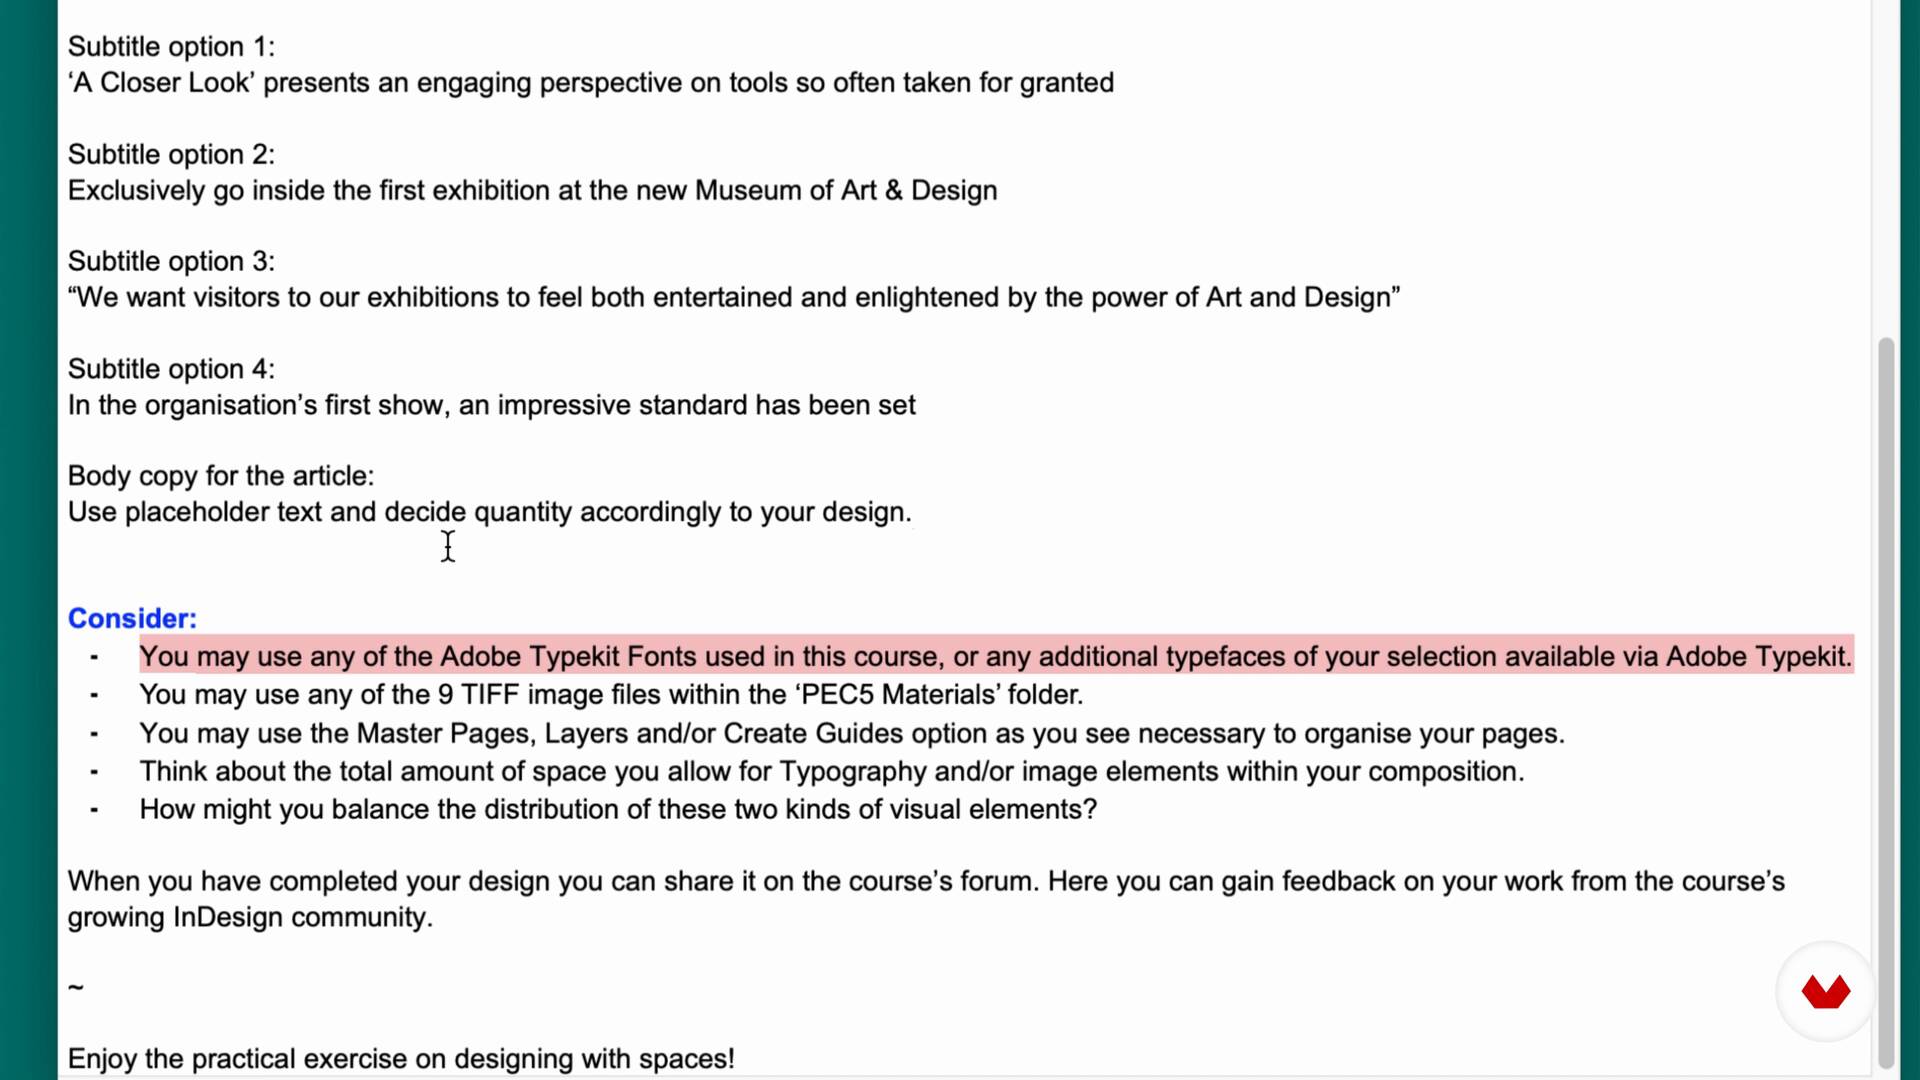Click 'Body copy for the article:' text
Image resolution: width=1920 pixels, height=1080 pixels.
point(221,477)
